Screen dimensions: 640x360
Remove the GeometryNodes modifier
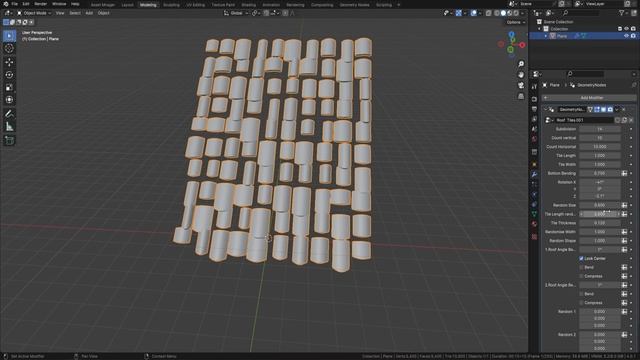pyautogui.click(x=624, y=109)
